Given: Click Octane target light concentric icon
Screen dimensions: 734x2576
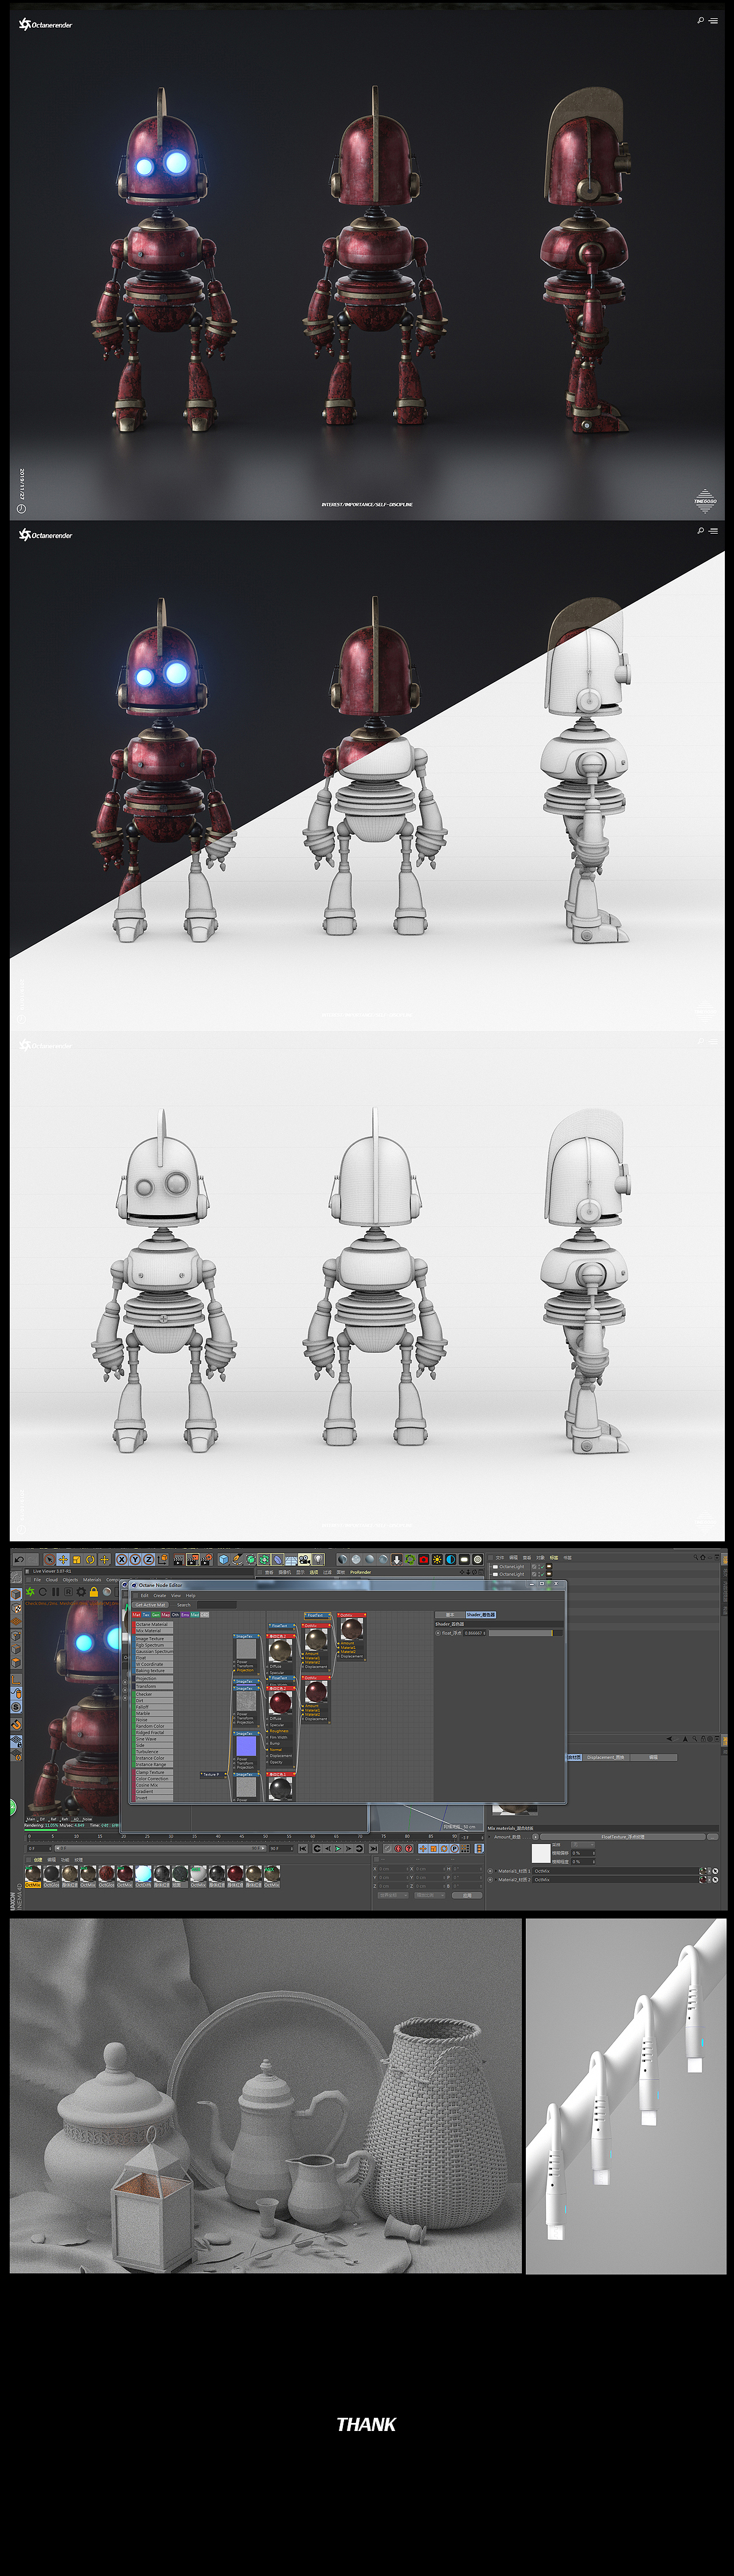Looking at the screenshot, I should [478, 1559].
